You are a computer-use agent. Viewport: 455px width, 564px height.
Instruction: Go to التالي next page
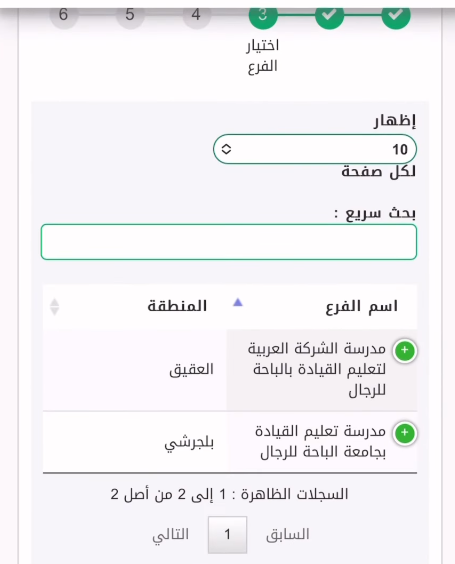[170, 535]
